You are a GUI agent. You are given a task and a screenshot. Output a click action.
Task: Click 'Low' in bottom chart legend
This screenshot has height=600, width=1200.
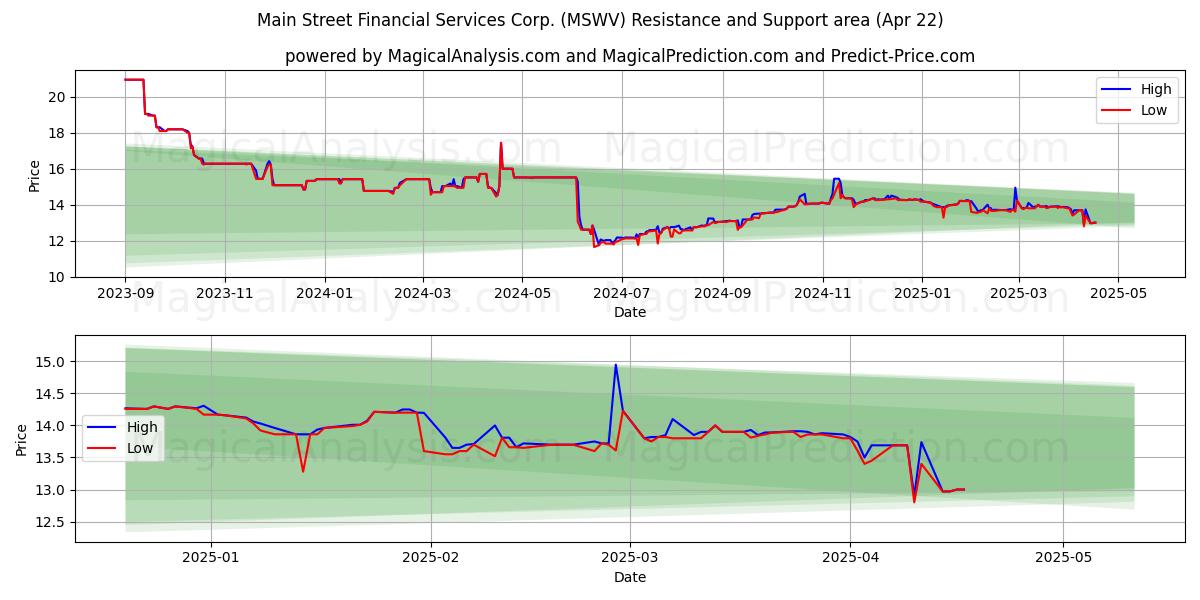click(x=140, y=448)
